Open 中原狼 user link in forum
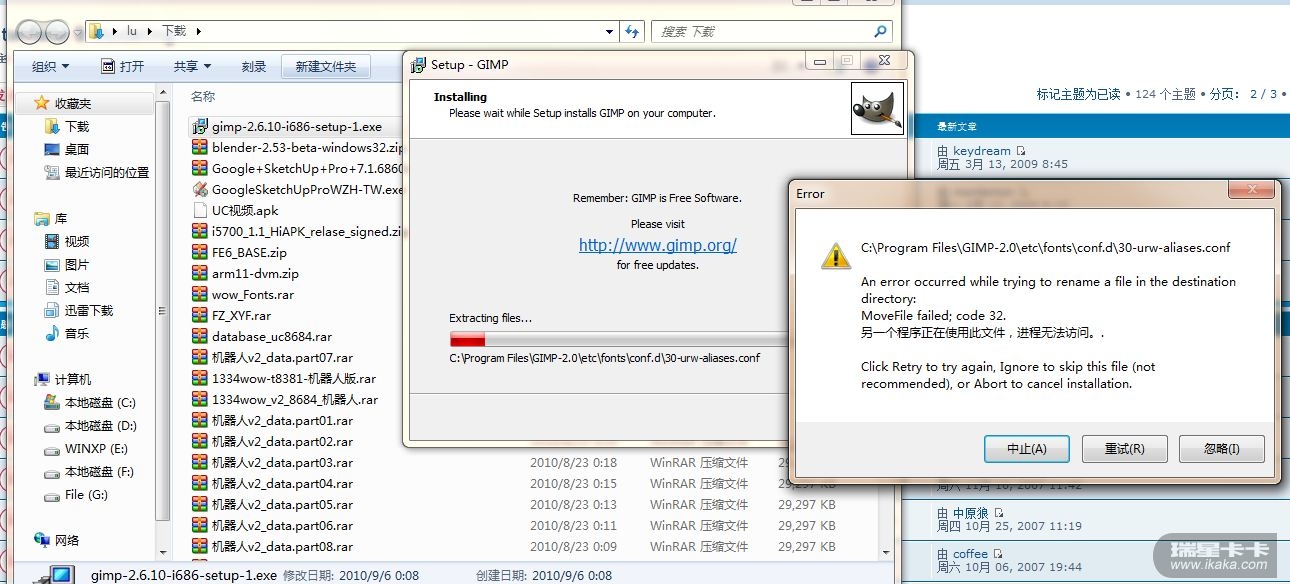This screenshot has width=1290, height=584. 971,513
